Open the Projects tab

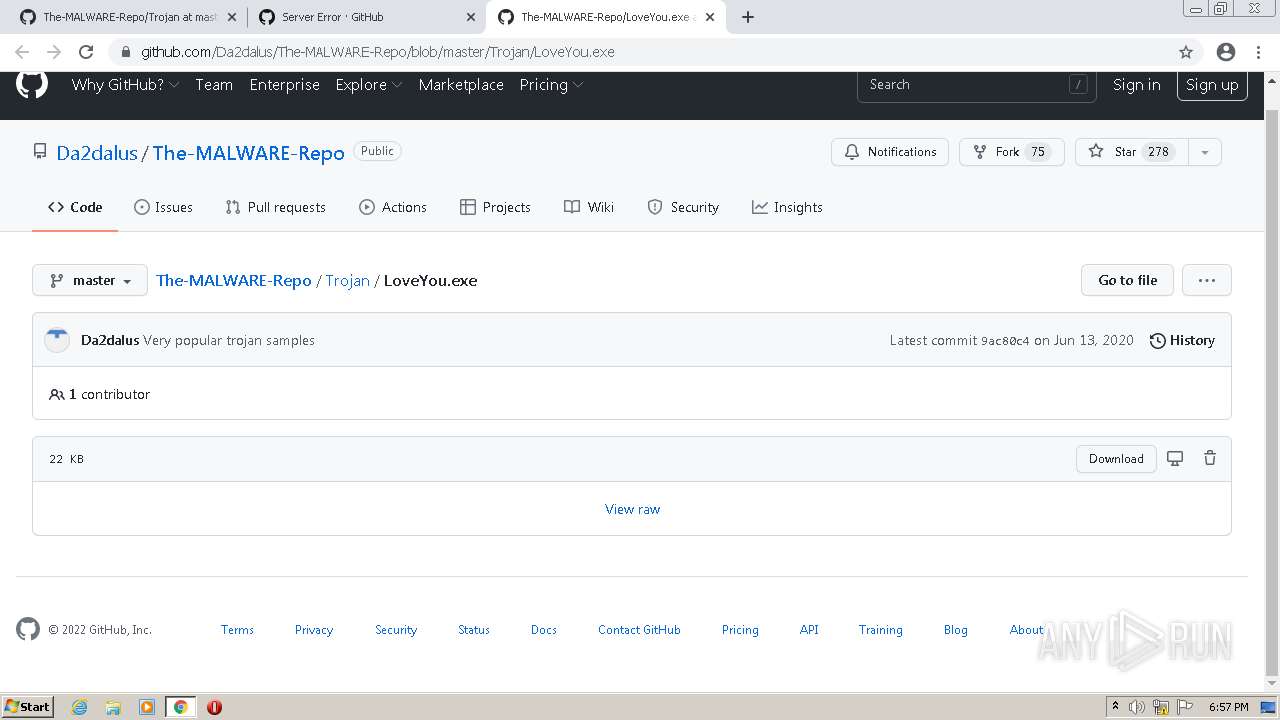495,207
